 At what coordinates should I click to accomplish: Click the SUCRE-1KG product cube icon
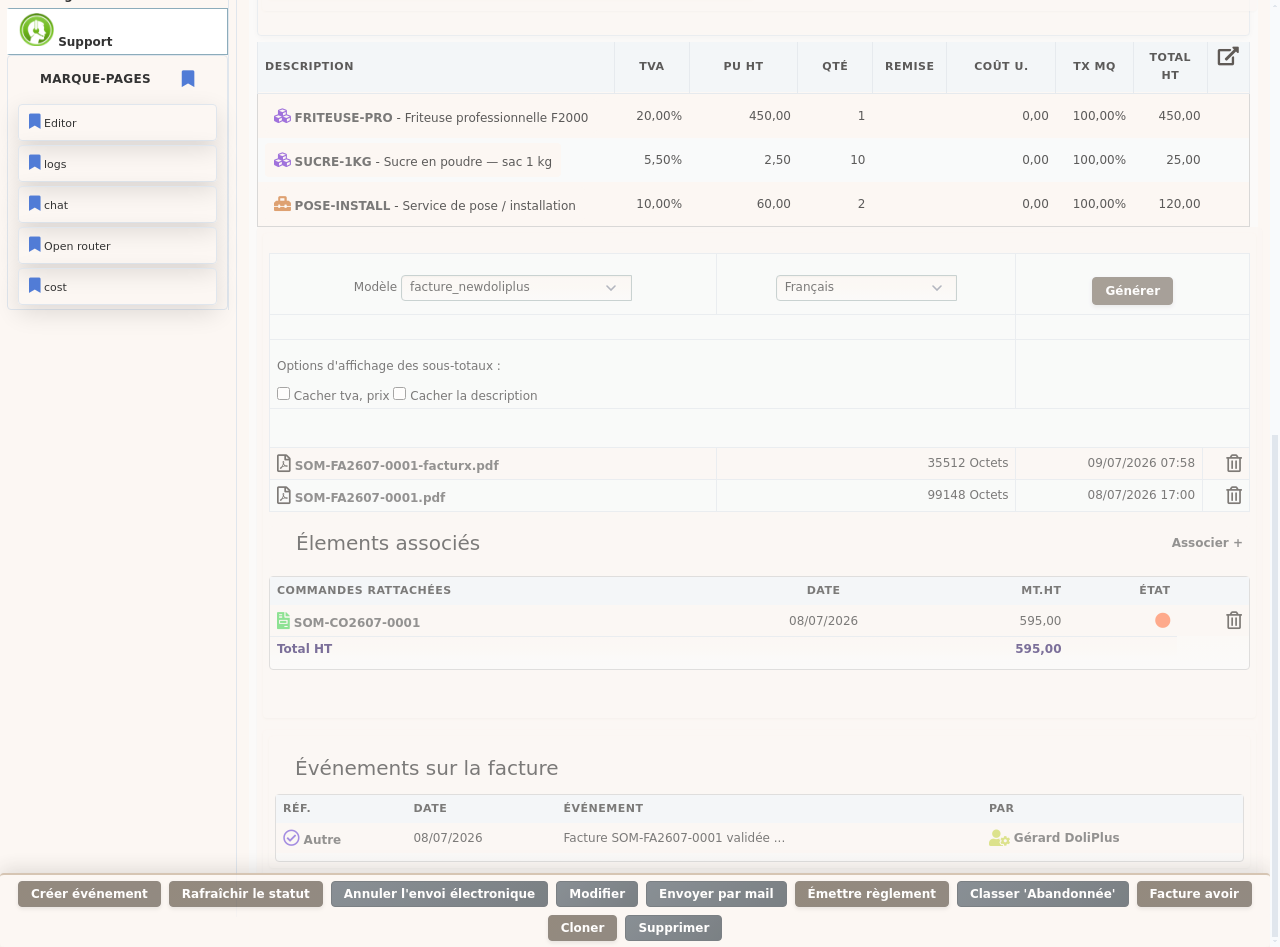click(282, 160)
